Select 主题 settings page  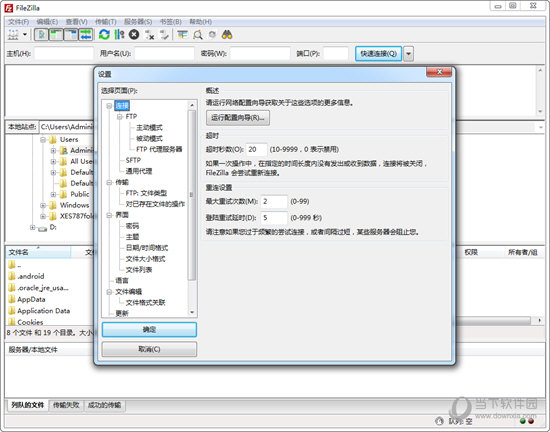tap(132, 237)
